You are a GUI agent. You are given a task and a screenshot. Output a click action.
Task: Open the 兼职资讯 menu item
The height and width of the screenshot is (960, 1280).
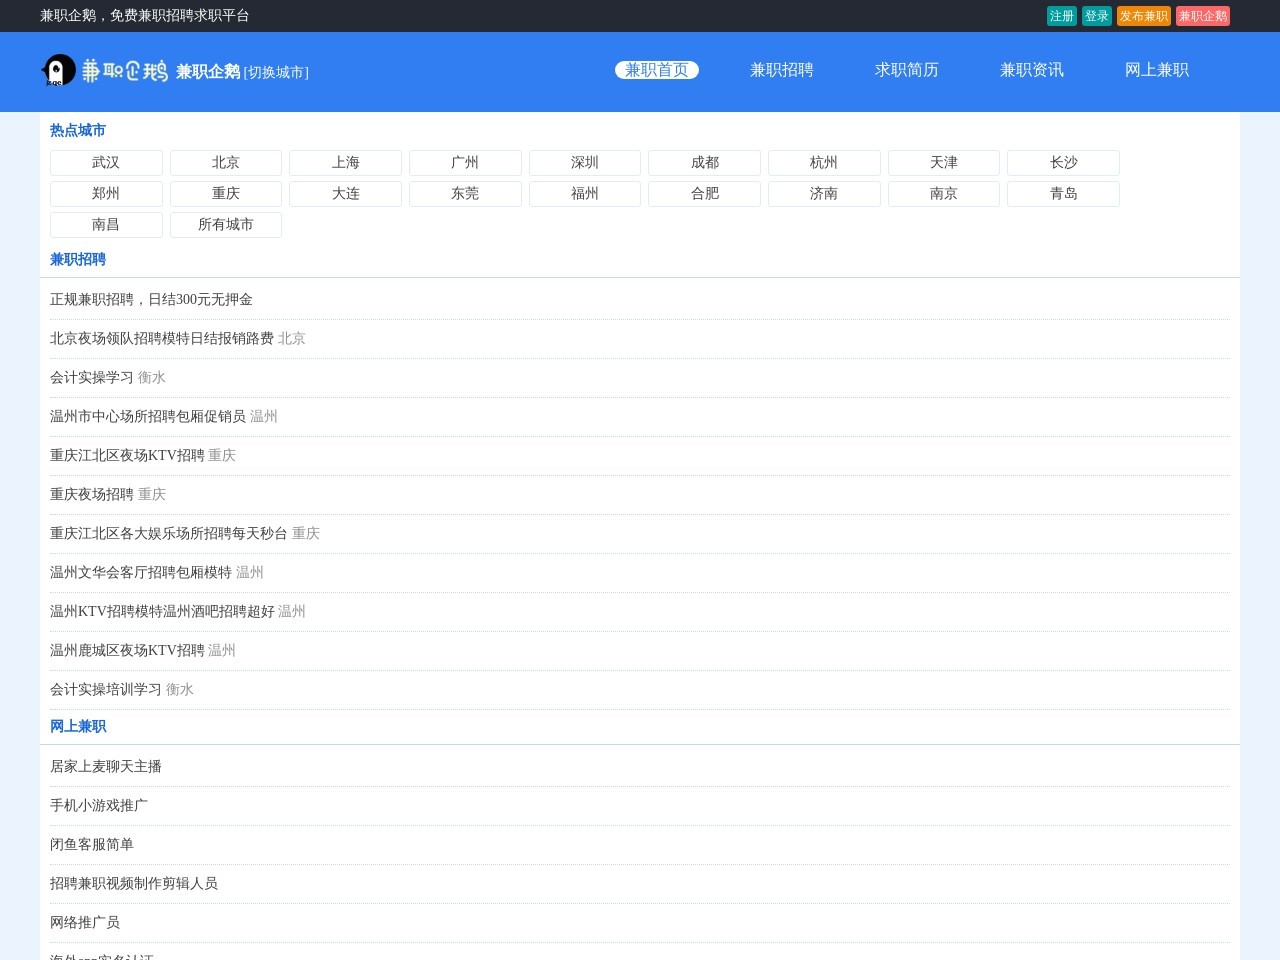(1031, 70)
